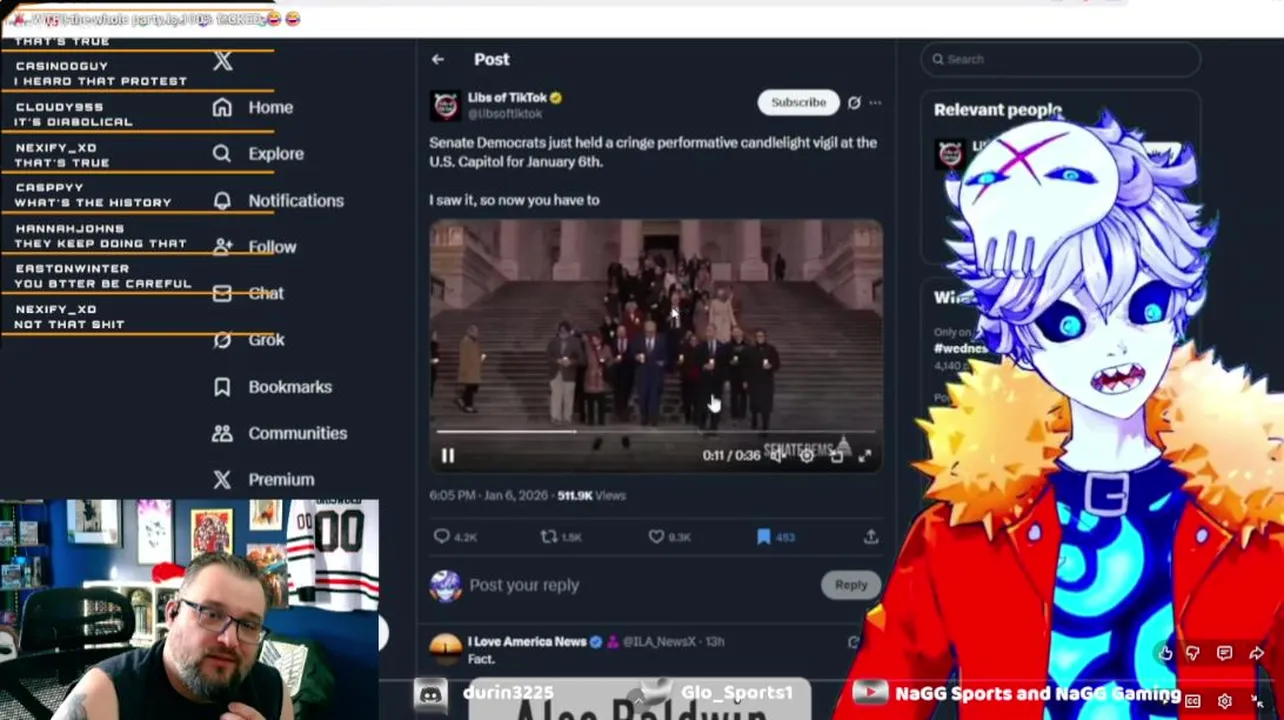
Task: Enable picture-in-picture on the tweet video
Action: (x=836, y=456)
